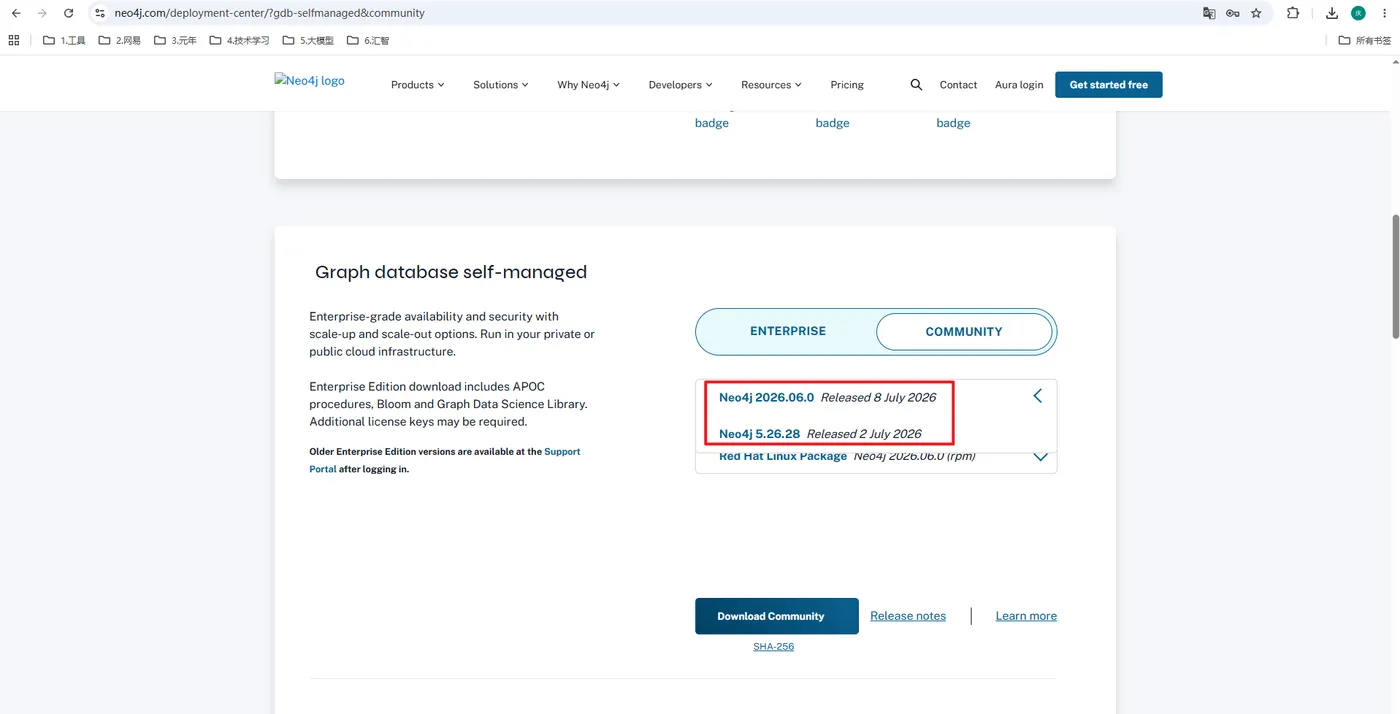Expand the Developers menu
This screenshot has width=1400, height=714.
coord(680,85)
